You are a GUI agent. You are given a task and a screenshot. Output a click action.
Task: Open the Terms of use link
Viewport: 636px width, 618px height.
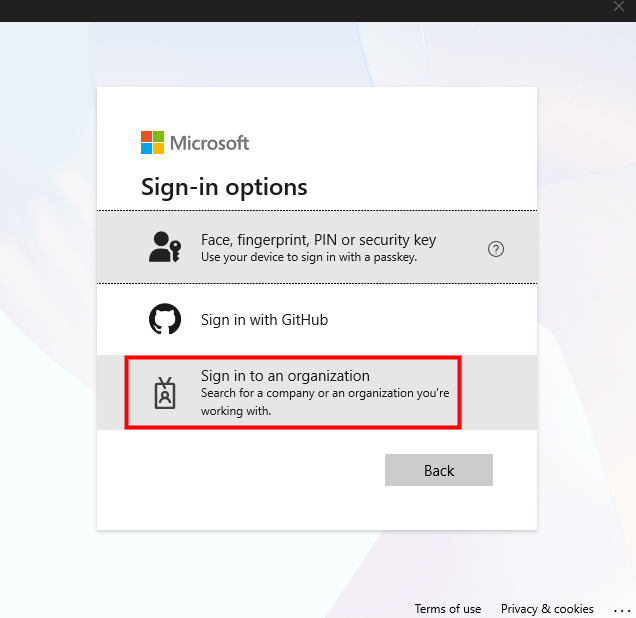click(448, 609)
